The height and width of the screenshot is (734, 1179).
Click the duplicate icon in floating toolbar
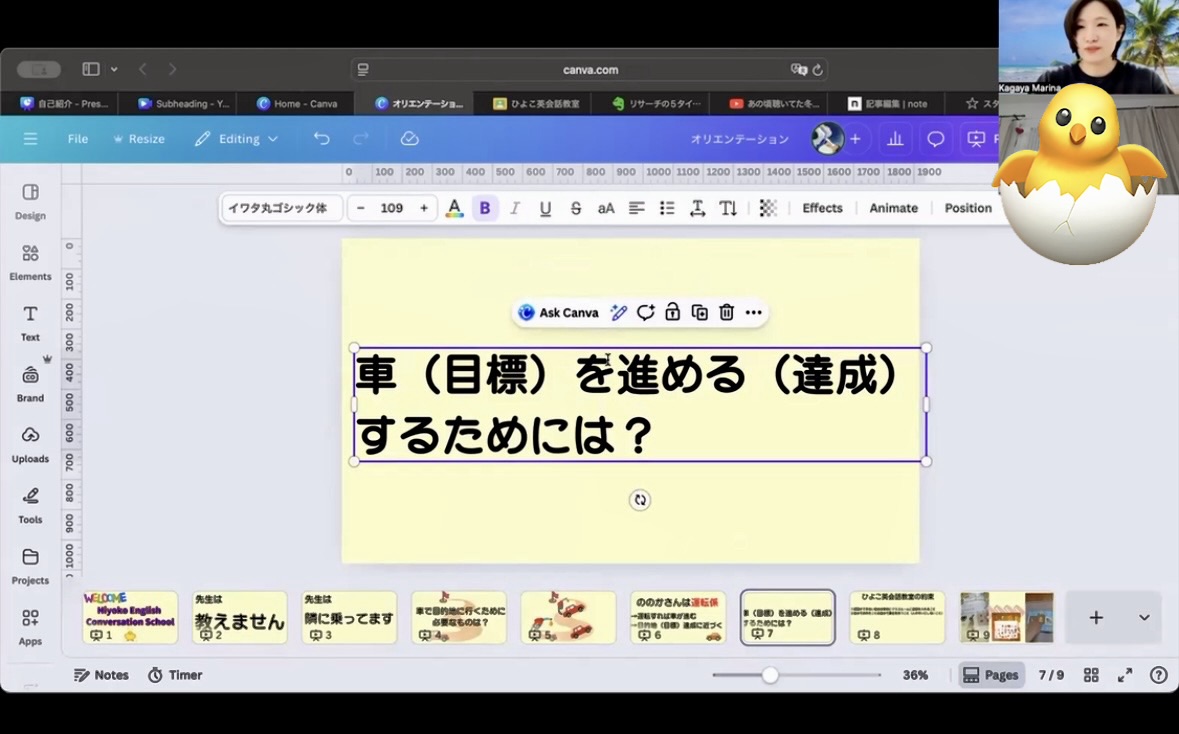point(700,313)
